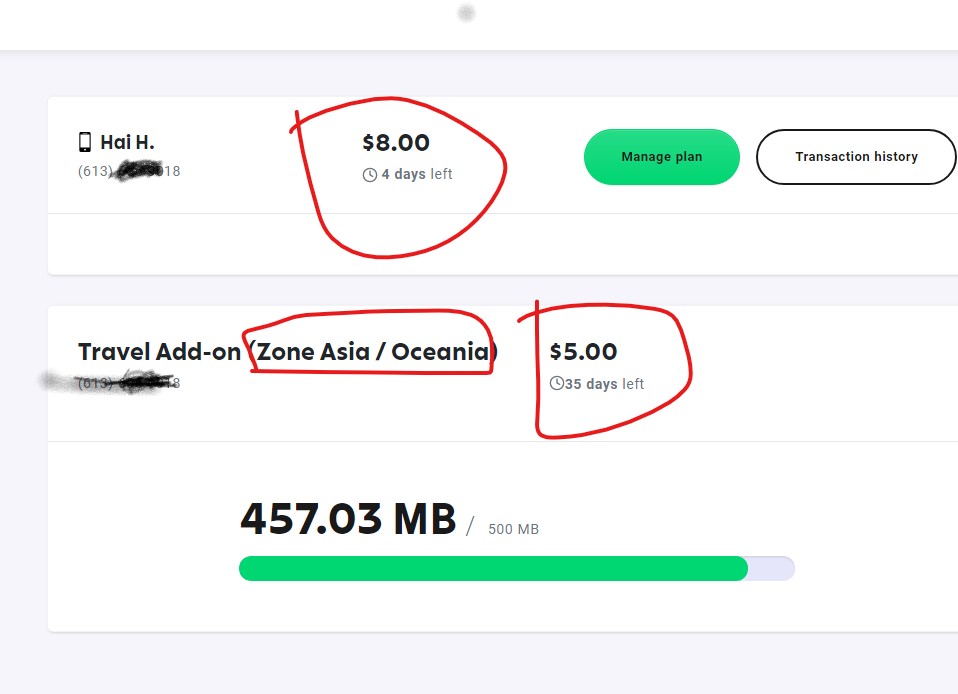Click the Zone Asia / Oceania label
Viewport: 958px width, 694px height.
pos(373,352)
